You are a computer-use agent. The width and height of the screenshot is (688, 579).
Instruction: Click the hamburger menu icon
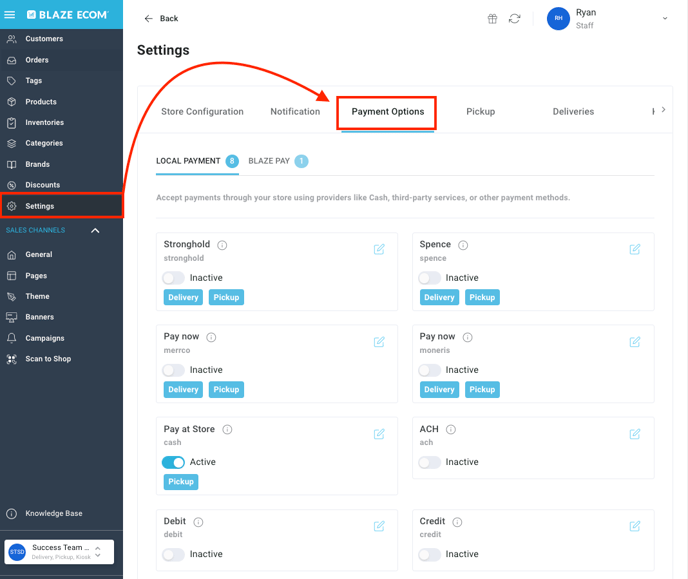(10, 15)
